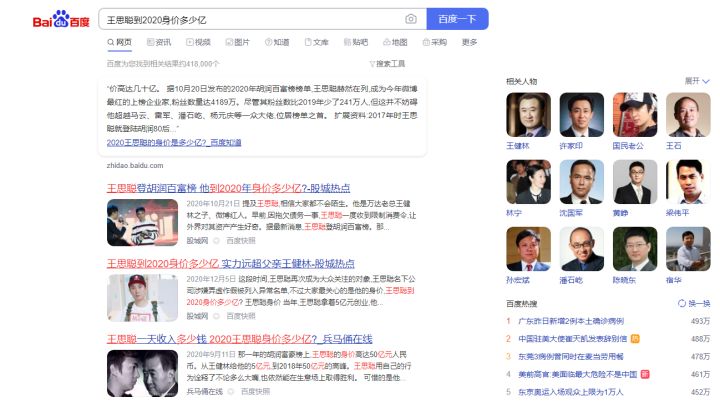This screenshot has height=402, width=720.
Task: Open 百度快照 for 兵马俑在线 result
Action: [255, 391]
